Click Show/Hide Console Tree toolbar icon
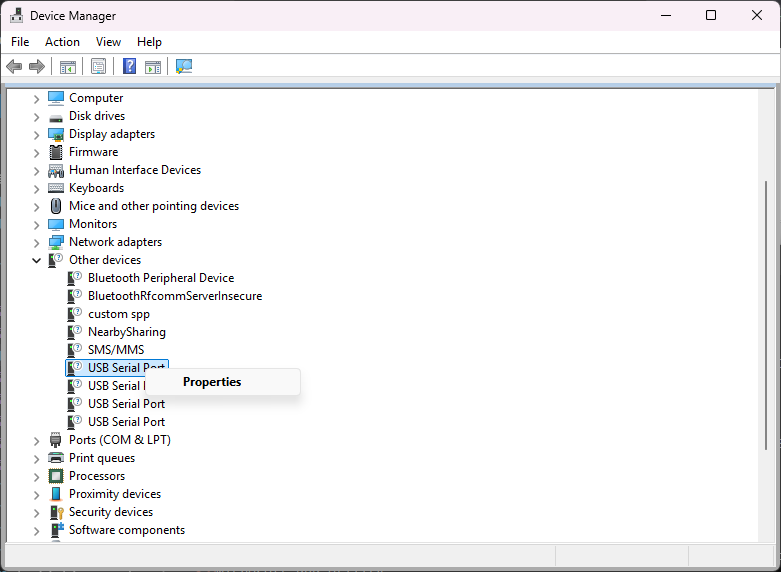This screenshot has width=781, height=572. [x=68, y=66]
